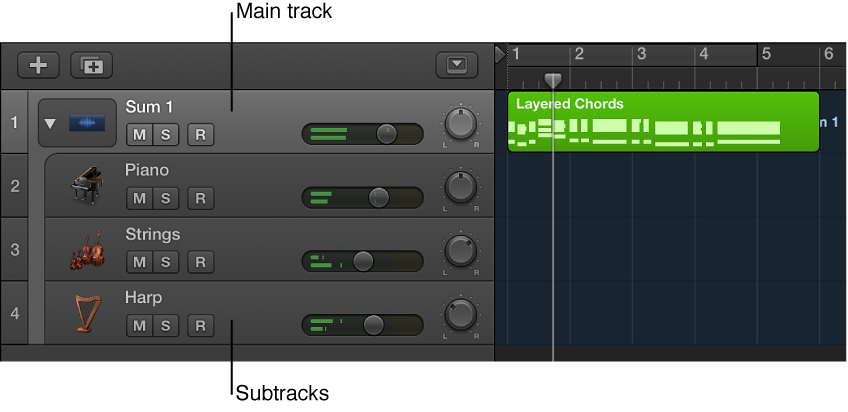Mute the Strings track
This screenshot has height=412, width=848.
[140, 263]
